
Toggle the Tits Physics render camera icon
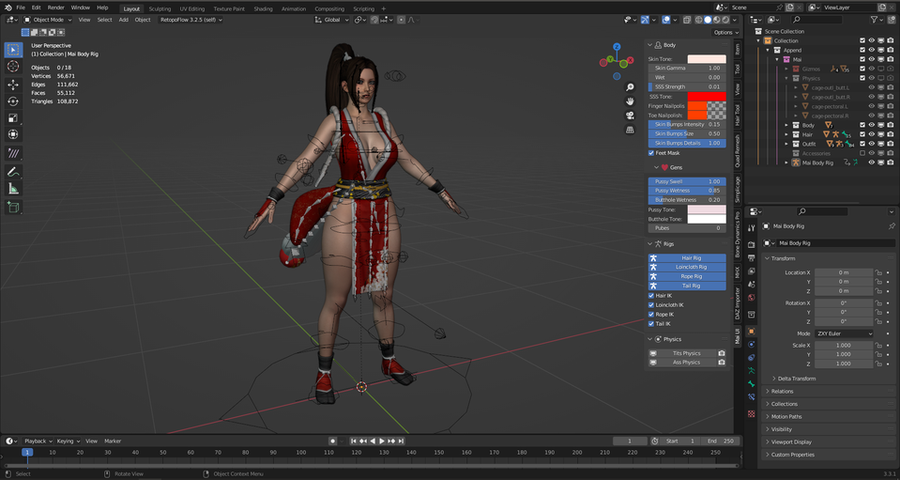coord(721,353)
